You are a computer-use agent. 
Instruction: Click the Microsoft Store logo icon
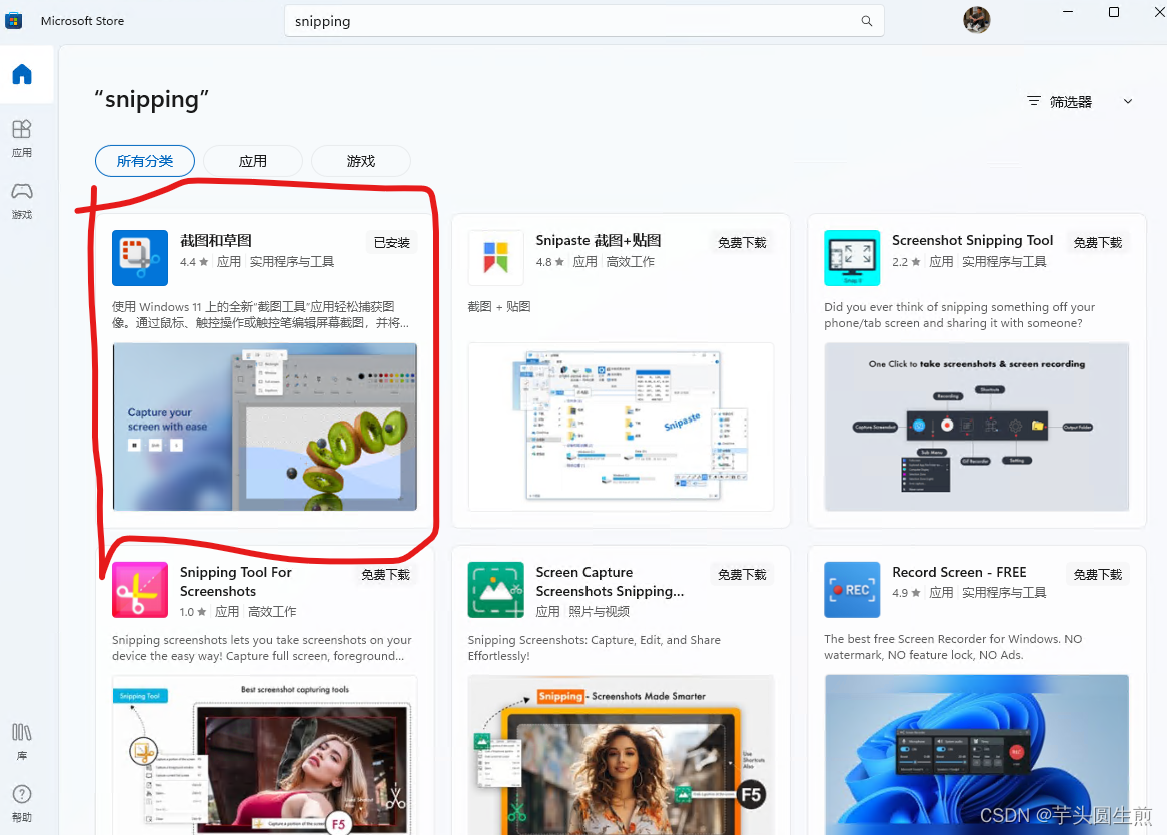click(13, 20)
